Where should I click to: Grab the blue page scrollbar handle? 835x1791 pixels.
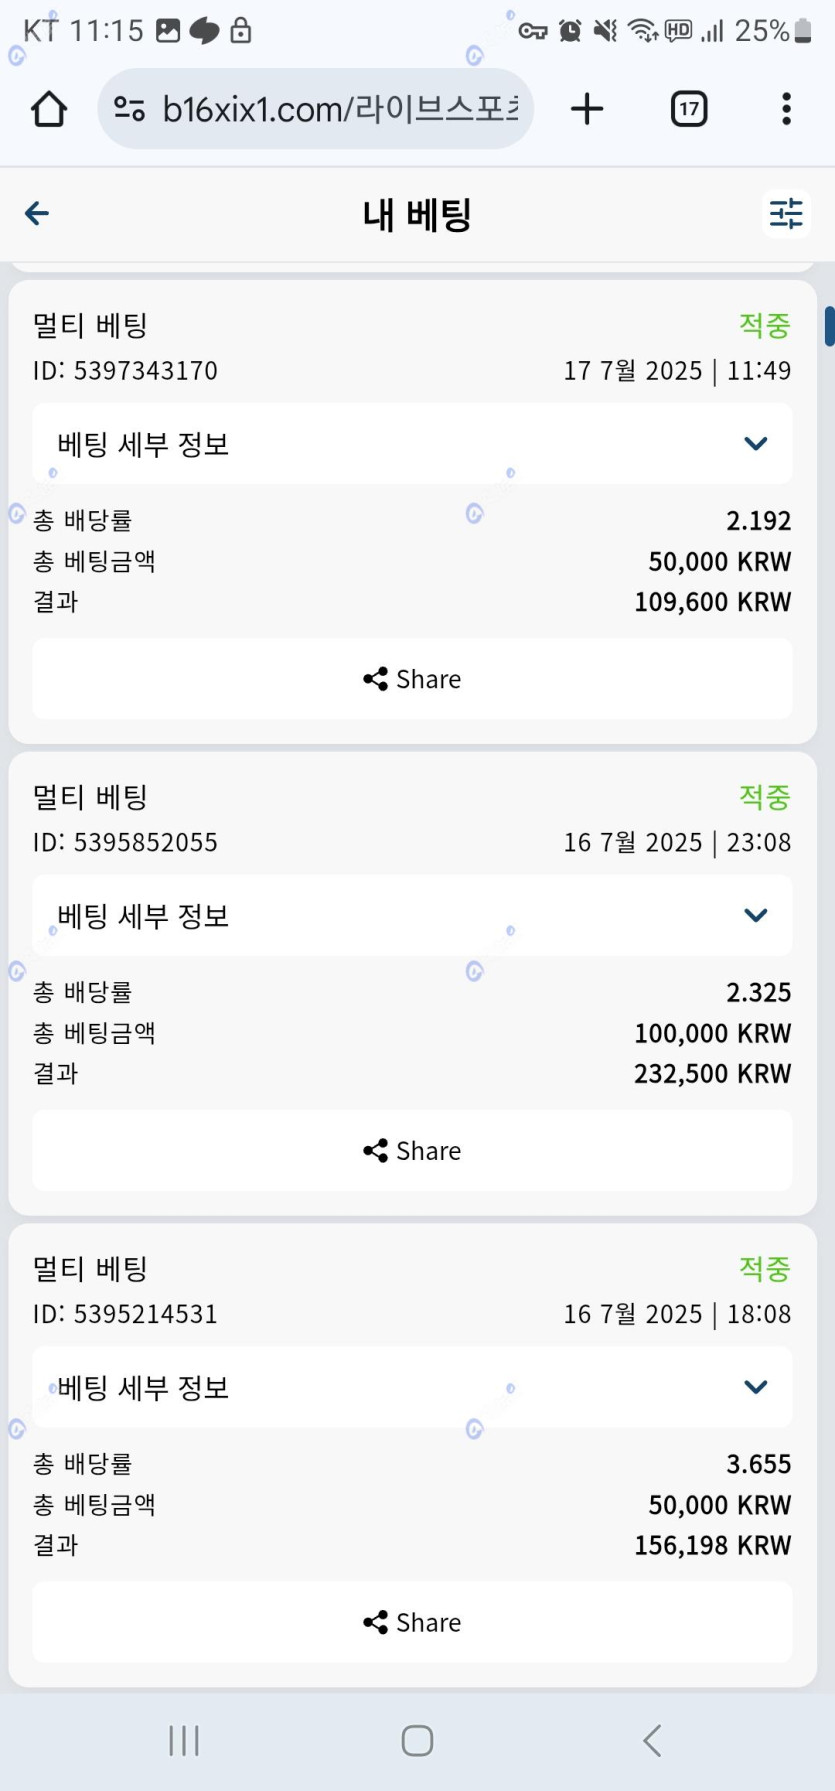(x=829, y=326)
